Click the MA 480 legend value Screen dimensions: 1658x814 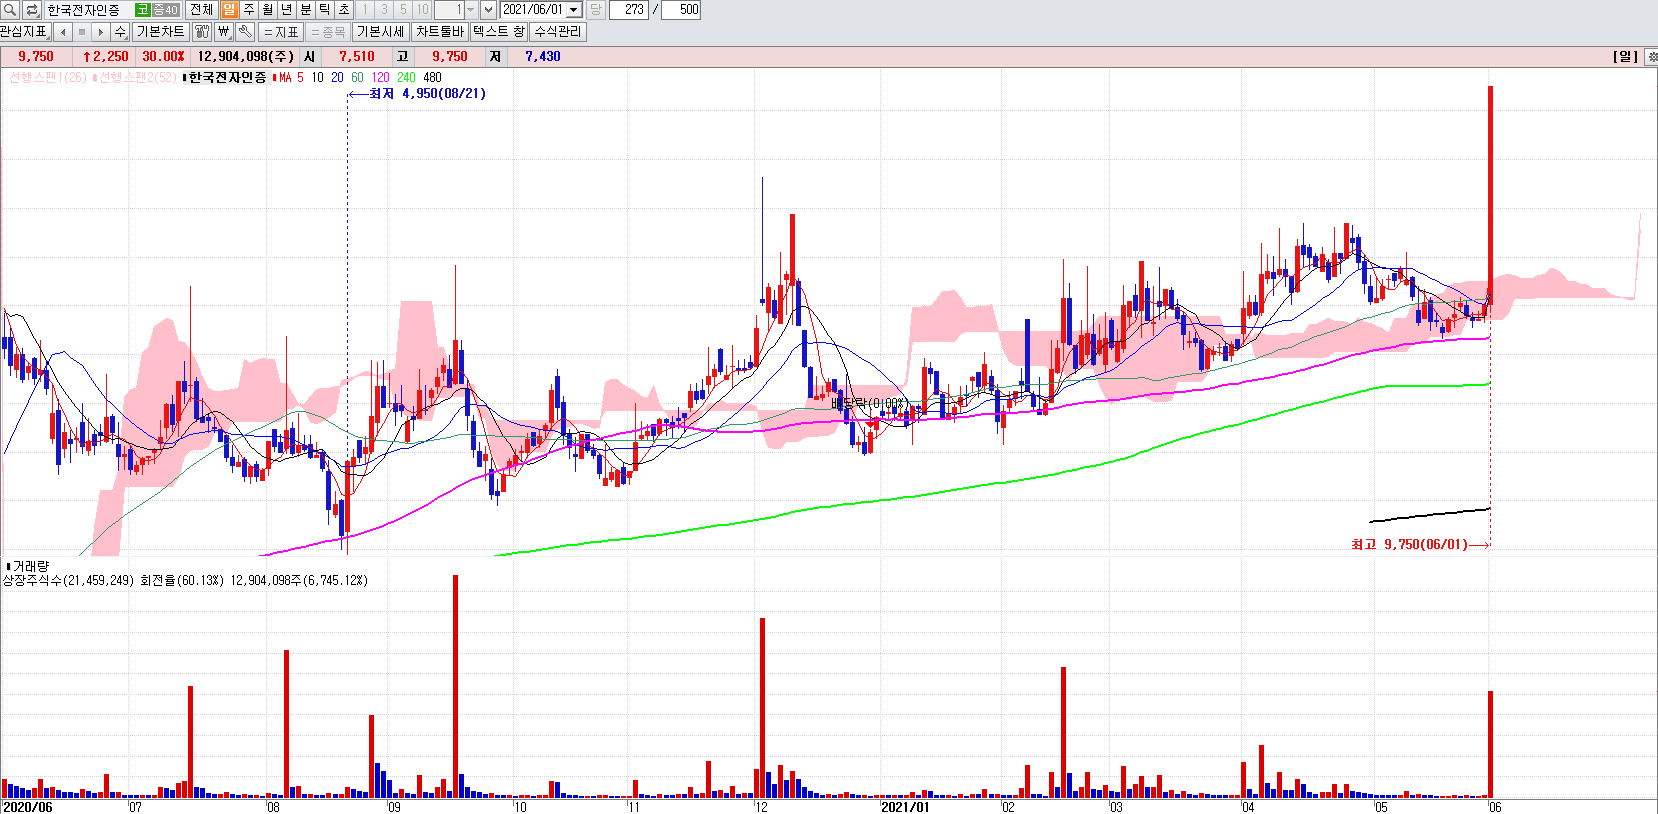pyautogui.click(x=432, y=78)
